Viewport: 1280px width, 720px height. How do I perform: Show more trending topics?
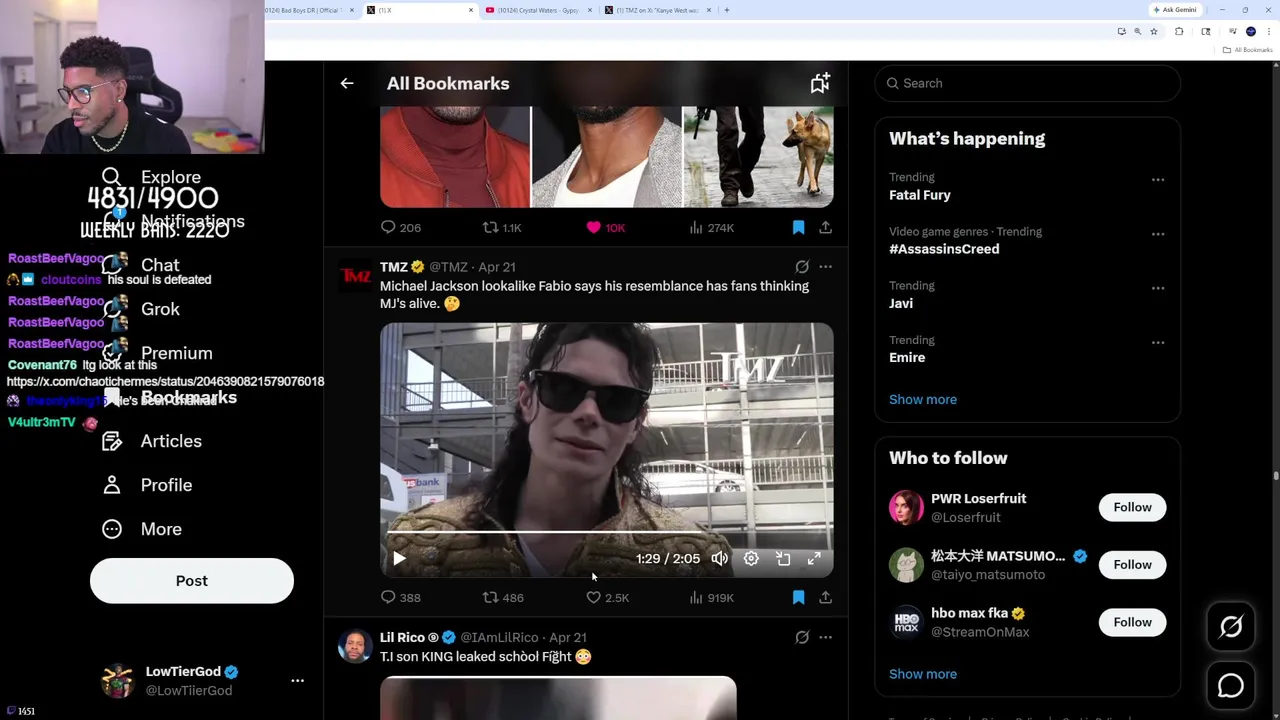click(923, 399)
